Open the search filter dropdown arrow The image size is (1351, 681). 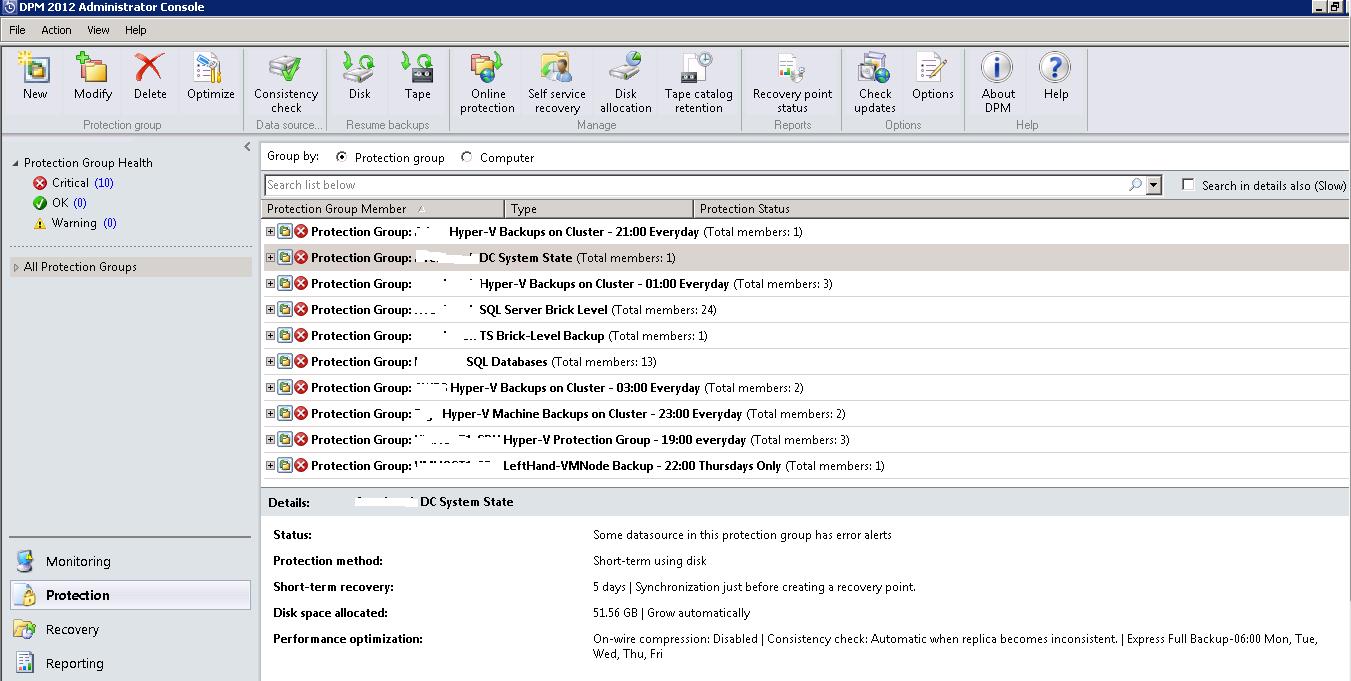1153,185
